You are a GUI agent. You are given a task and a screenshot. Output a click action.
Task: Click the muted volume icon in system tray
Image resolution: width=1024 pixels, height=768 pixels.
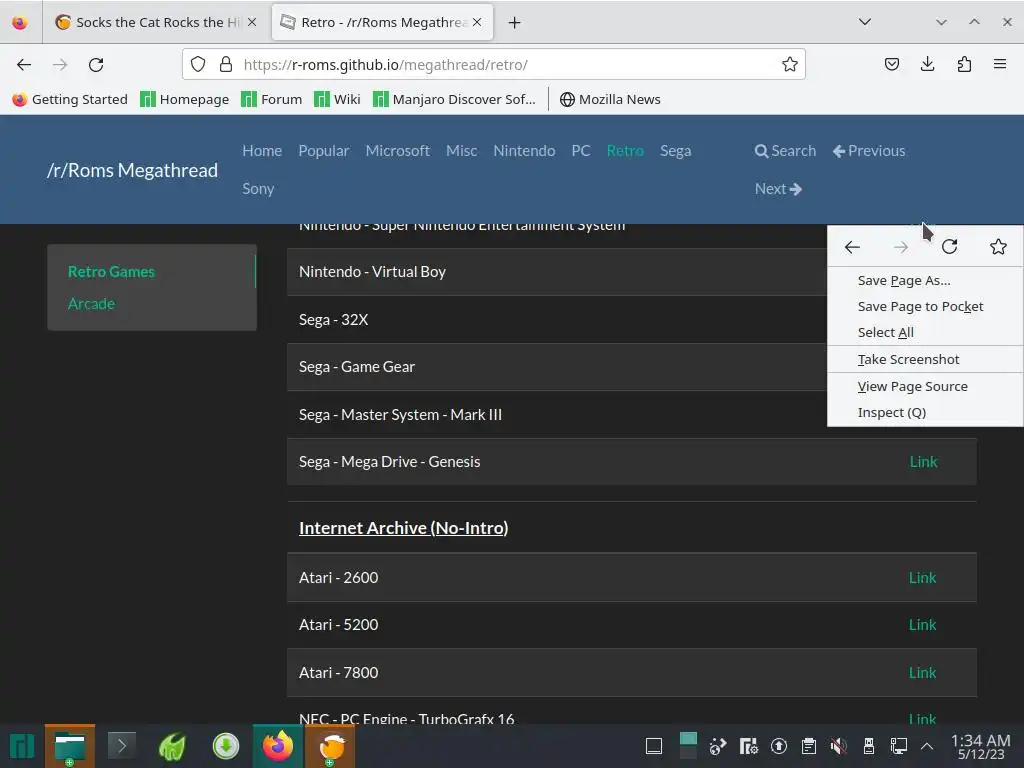(839, 746)
